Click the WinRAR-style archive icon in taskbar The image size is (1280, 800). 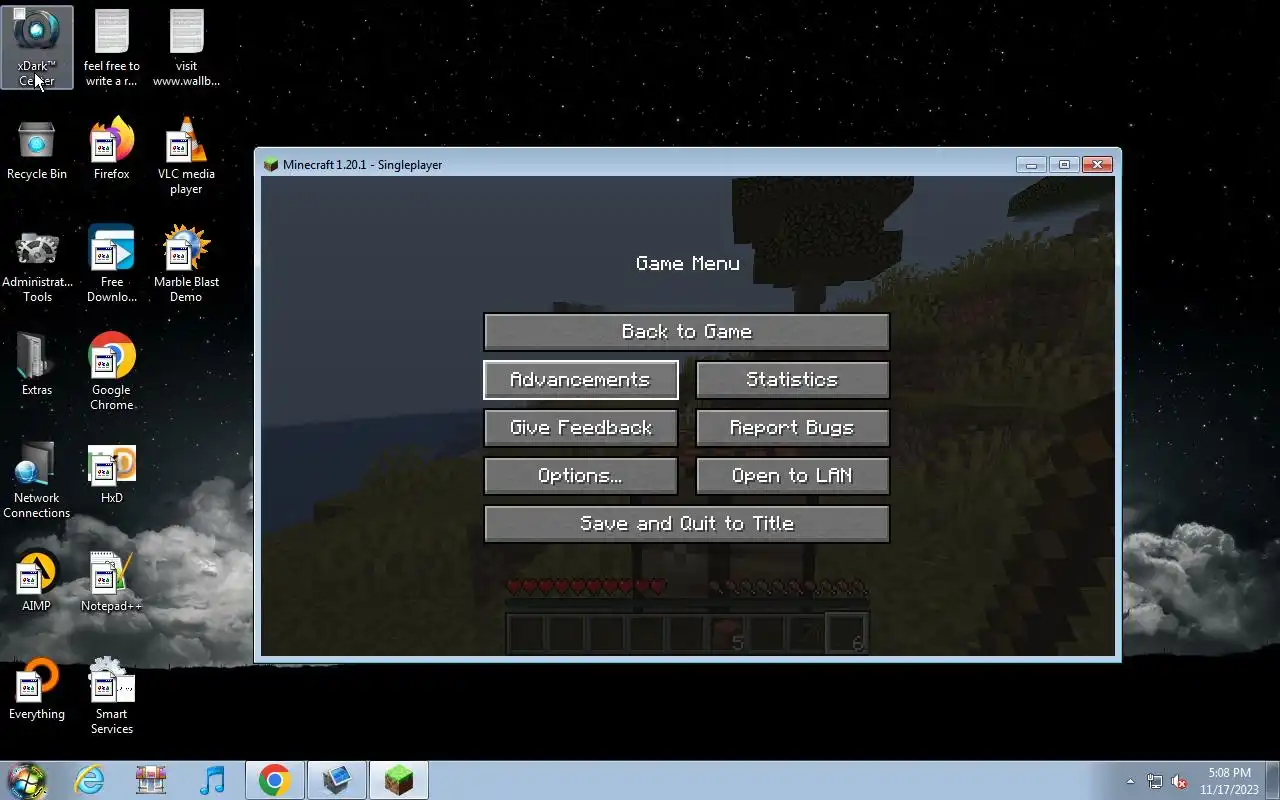pos(151,780)
